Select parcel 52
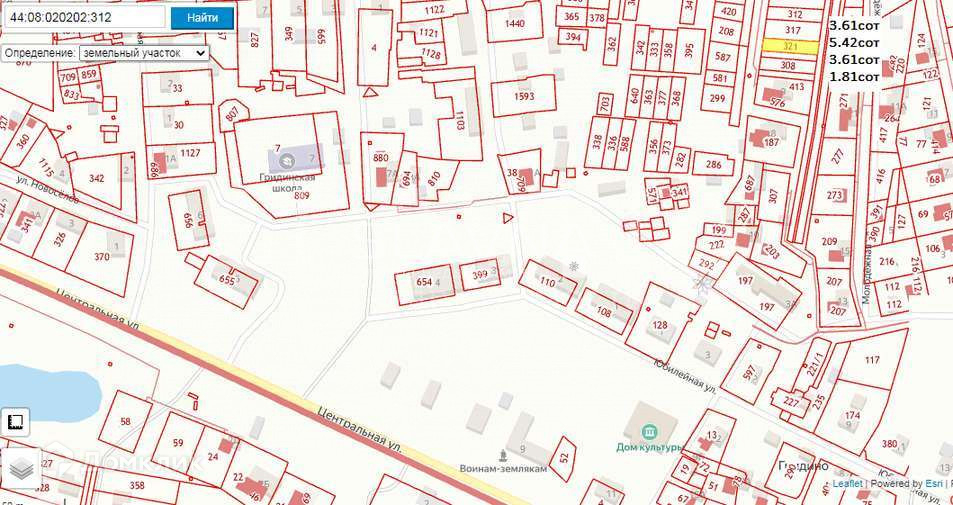Image resolution: width=953 pixels, height=505 pixels. (563, 459)
